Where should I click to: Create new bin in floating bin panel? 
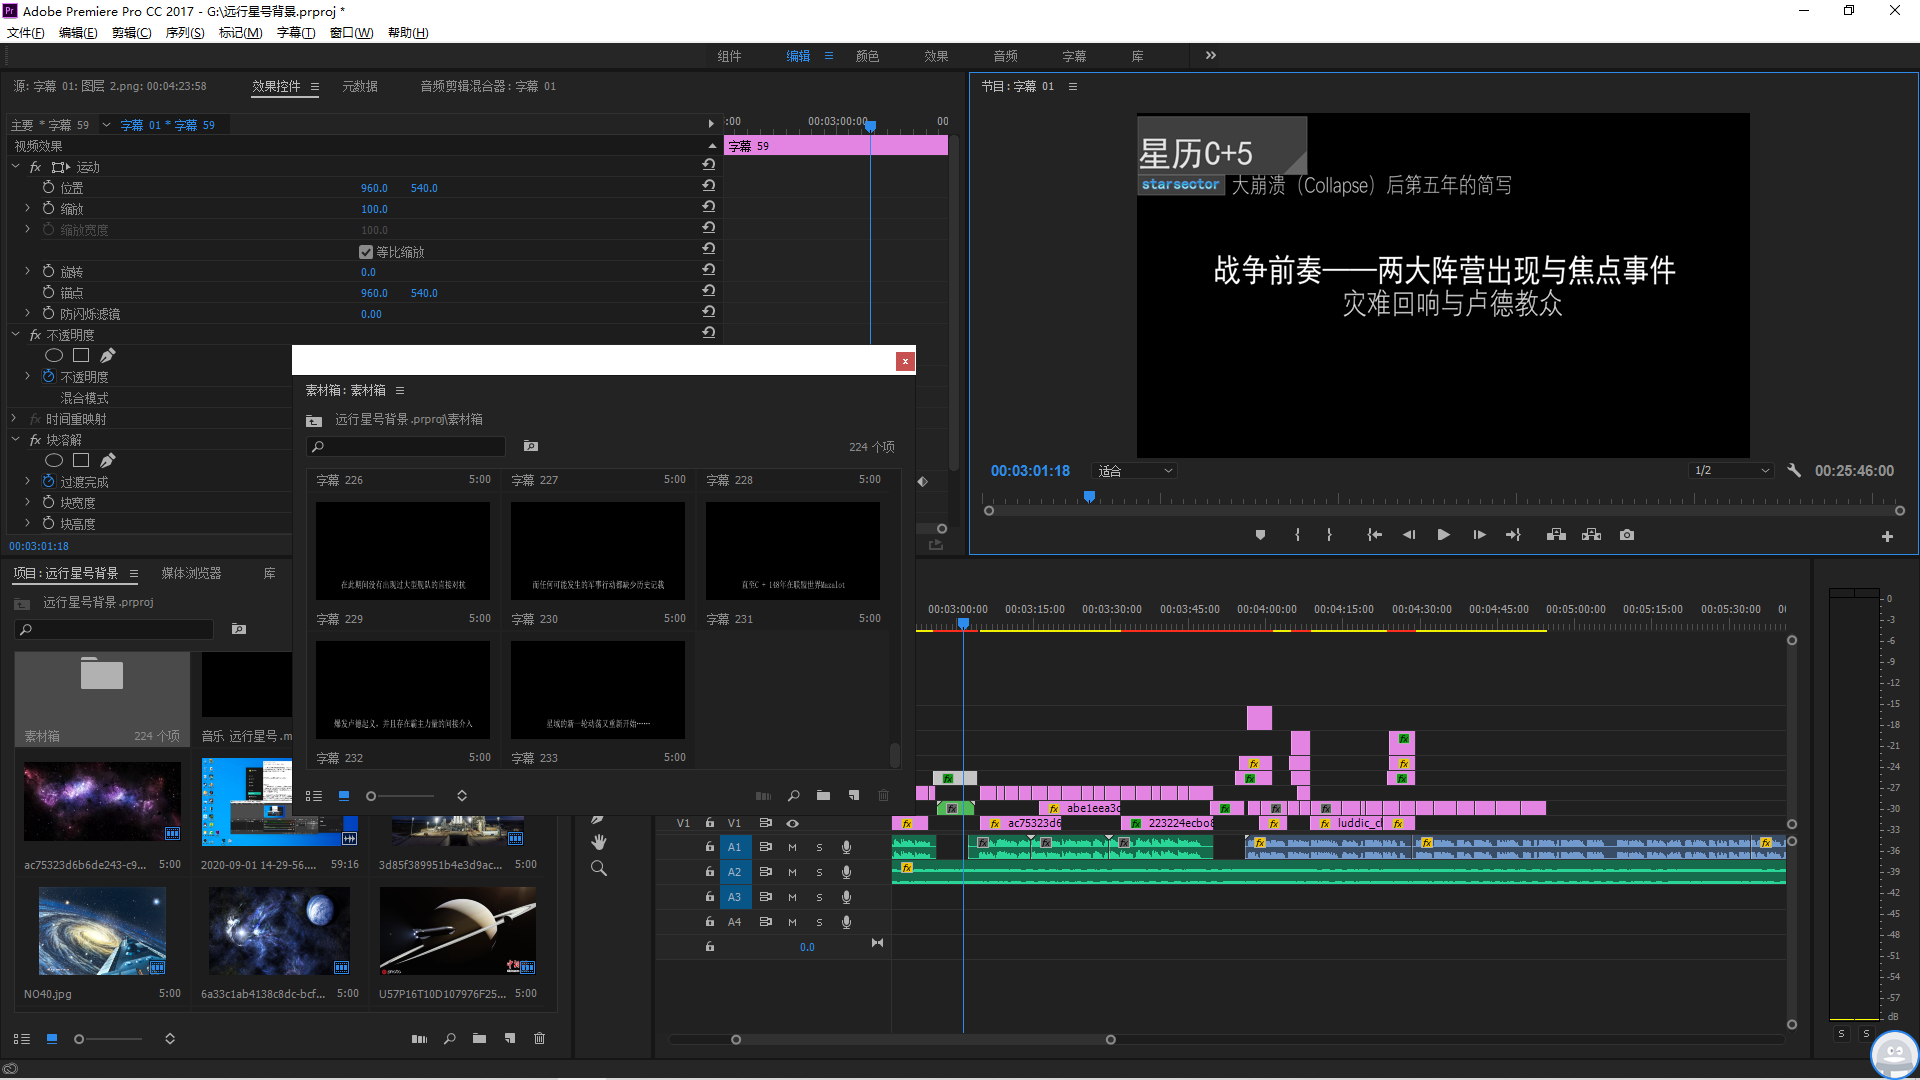point(823,796)
